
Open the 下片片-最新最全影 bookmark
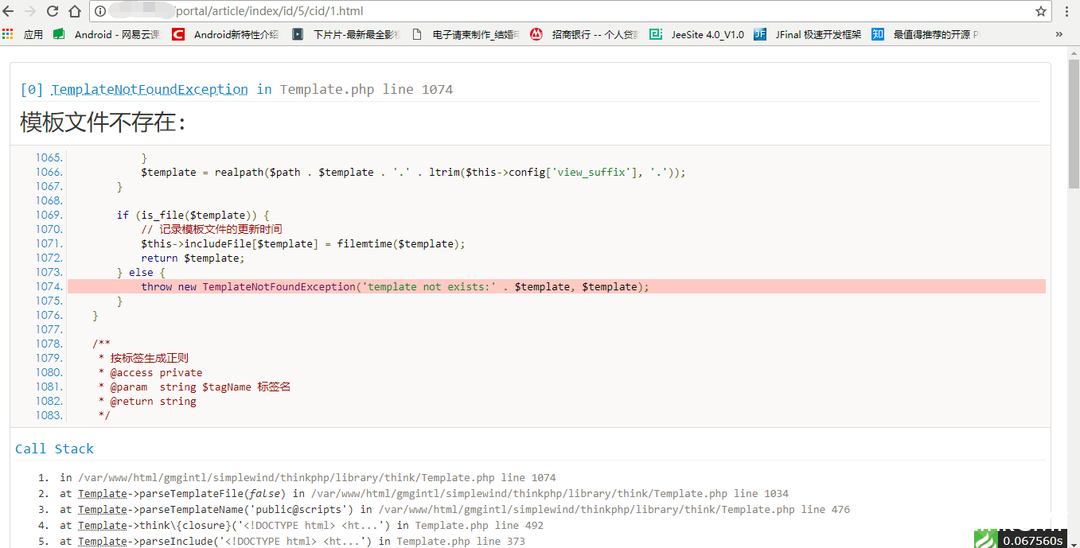coord(346,34)
